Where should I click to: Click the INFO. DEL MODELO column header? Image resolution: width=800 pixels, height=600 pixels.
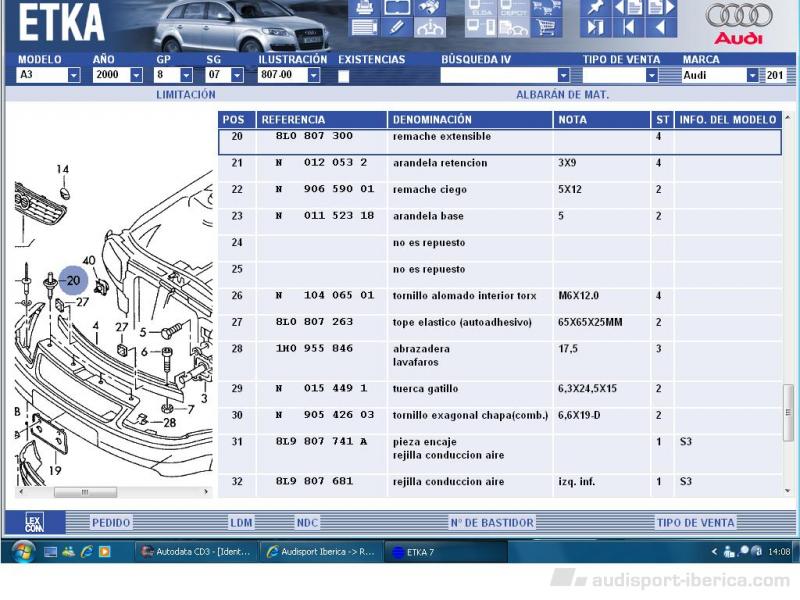click(728, 119)
